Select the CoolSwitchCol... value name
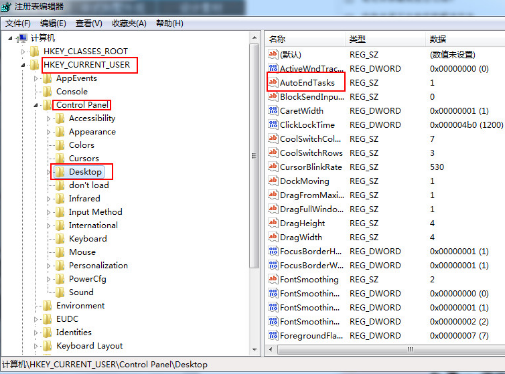Viewport: 505px width, 374px height. click(x=310, y=139)
